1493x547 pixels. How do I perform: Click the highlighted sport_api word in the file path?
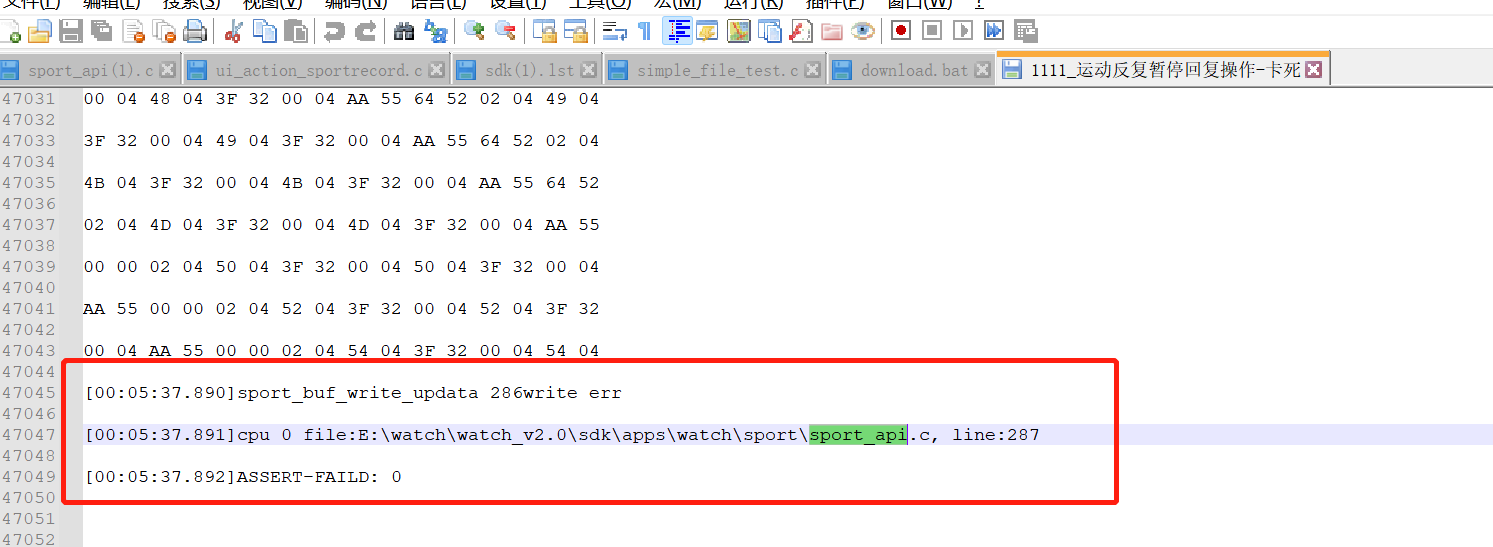pyautogui.click(x=858, y=435)
